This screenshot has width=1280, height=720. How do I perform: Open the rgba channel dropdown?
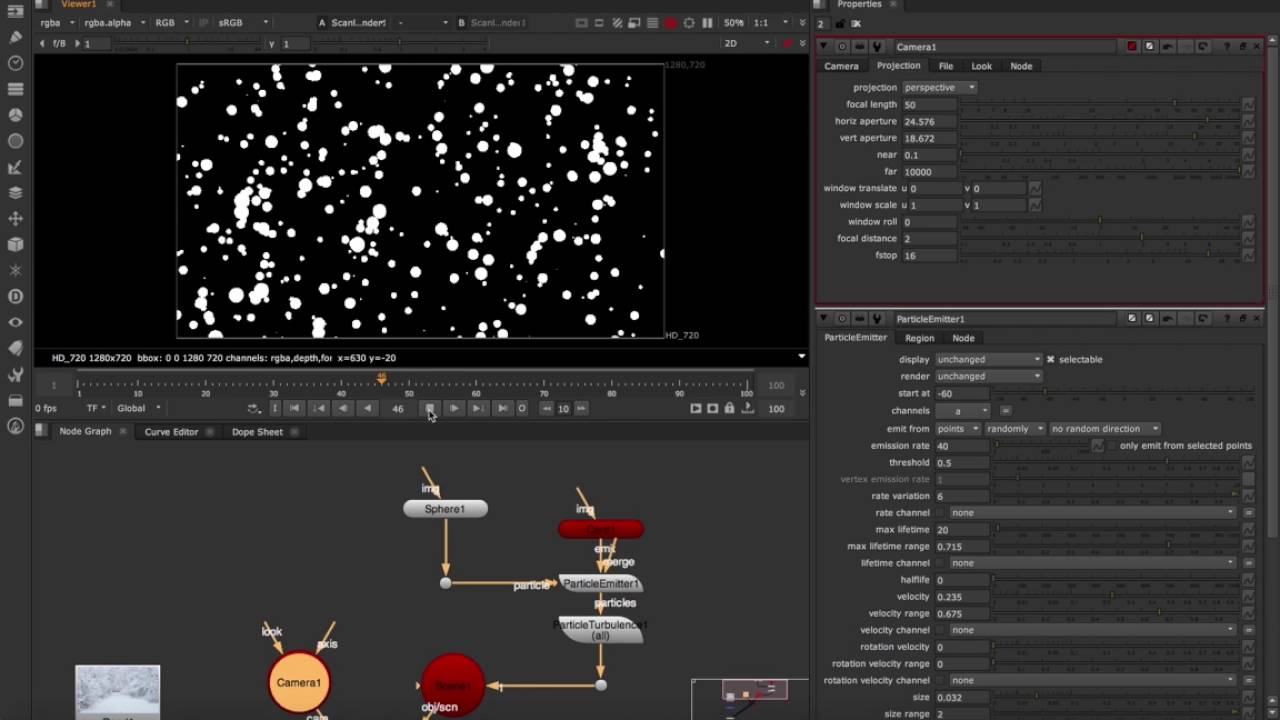57,23
